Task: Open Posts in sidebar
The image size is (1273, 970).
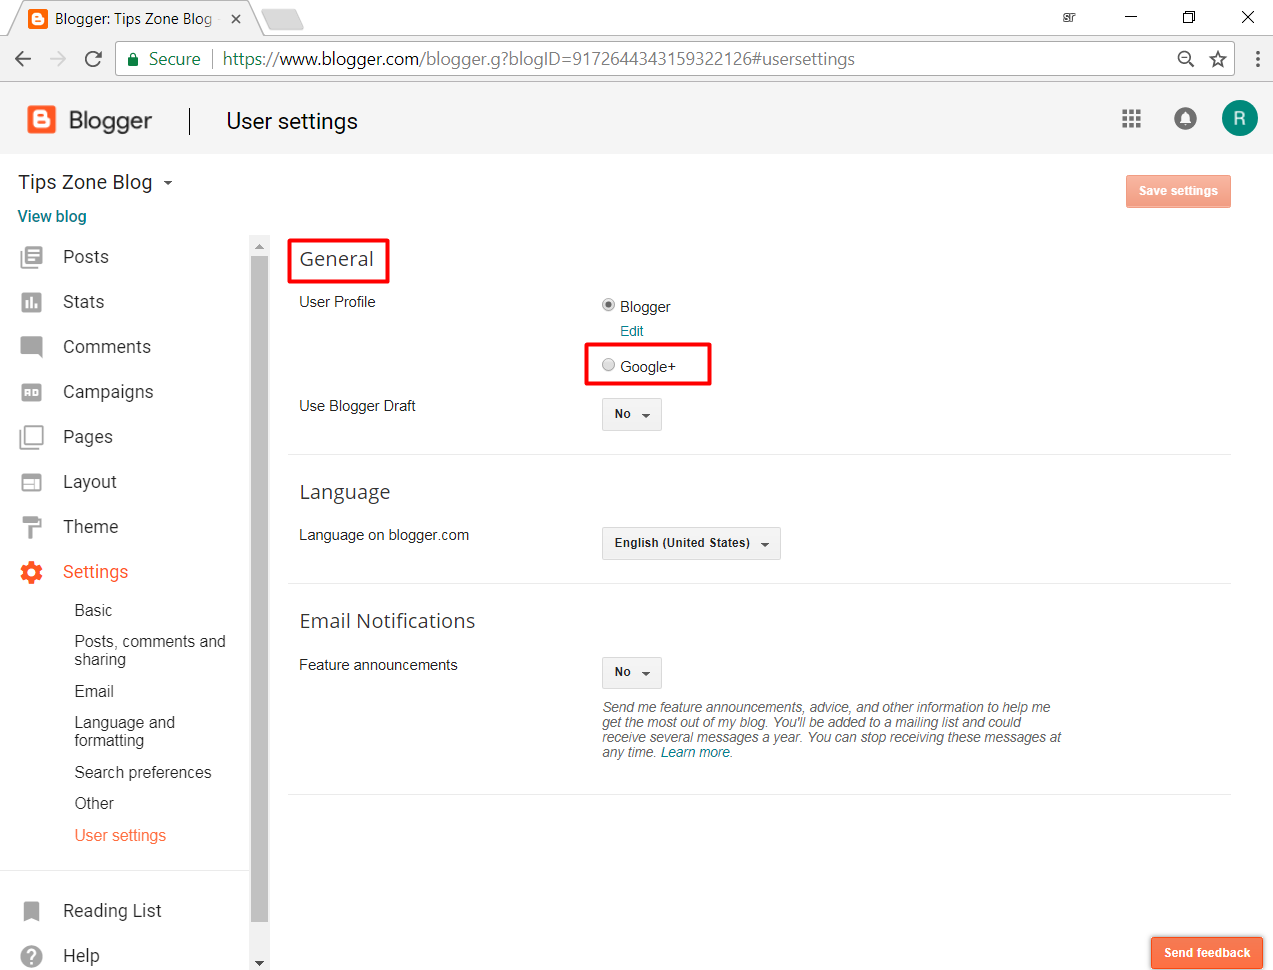Action: point(85,257)
